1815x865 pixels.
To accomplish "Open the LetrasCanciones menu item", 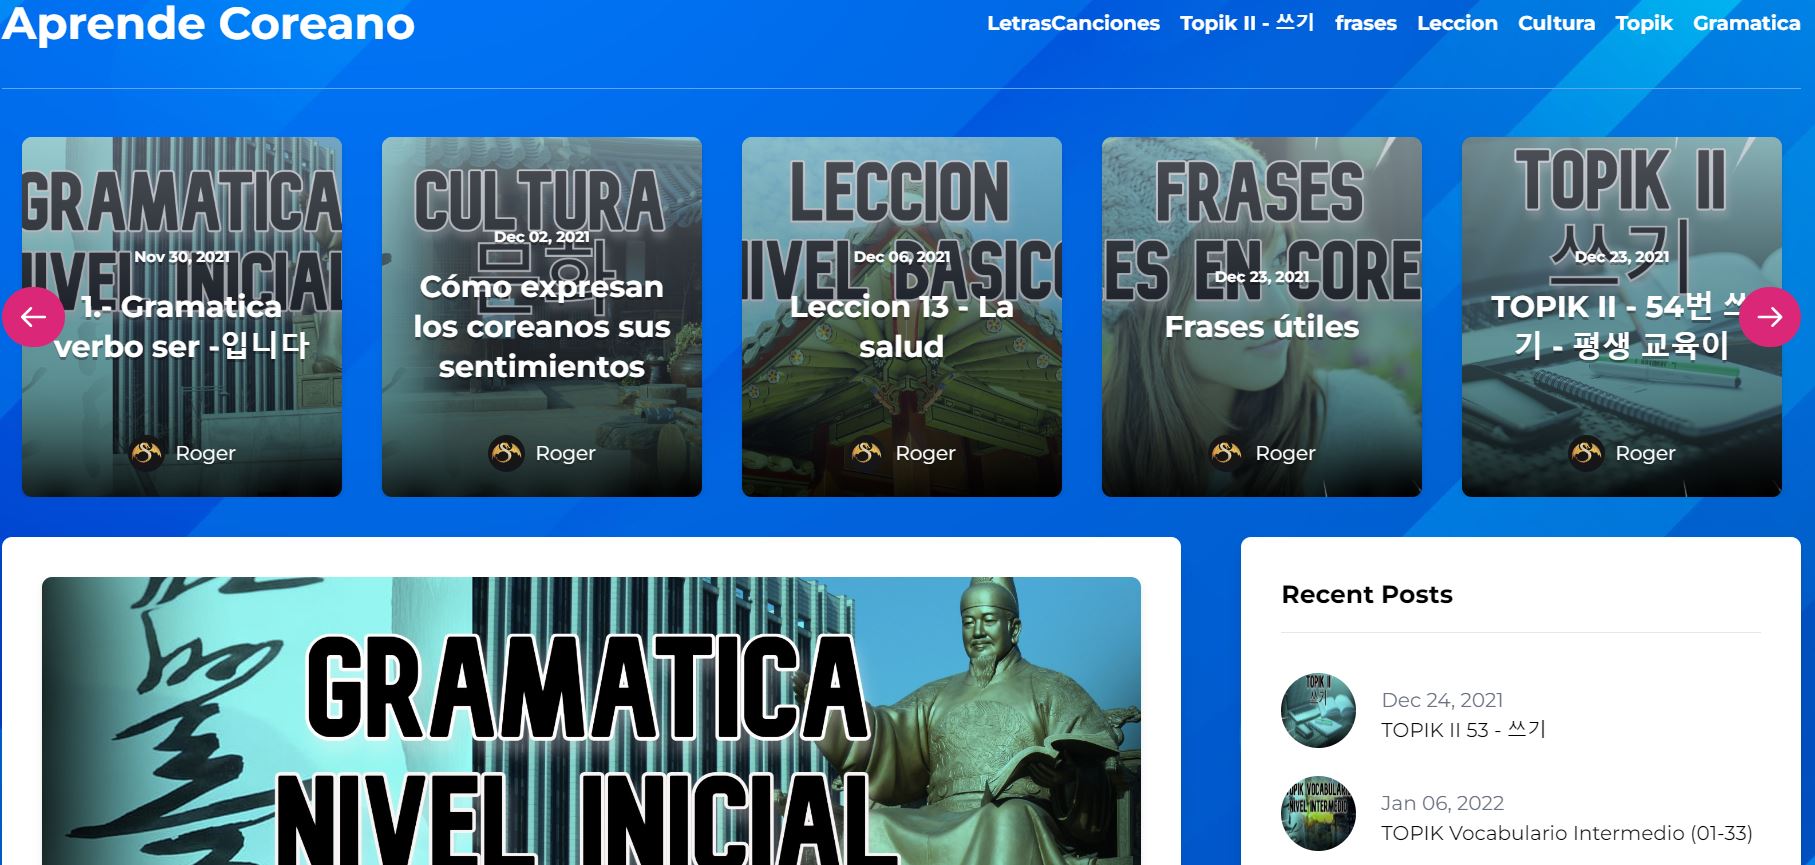I will click(x=1073, y=23).
